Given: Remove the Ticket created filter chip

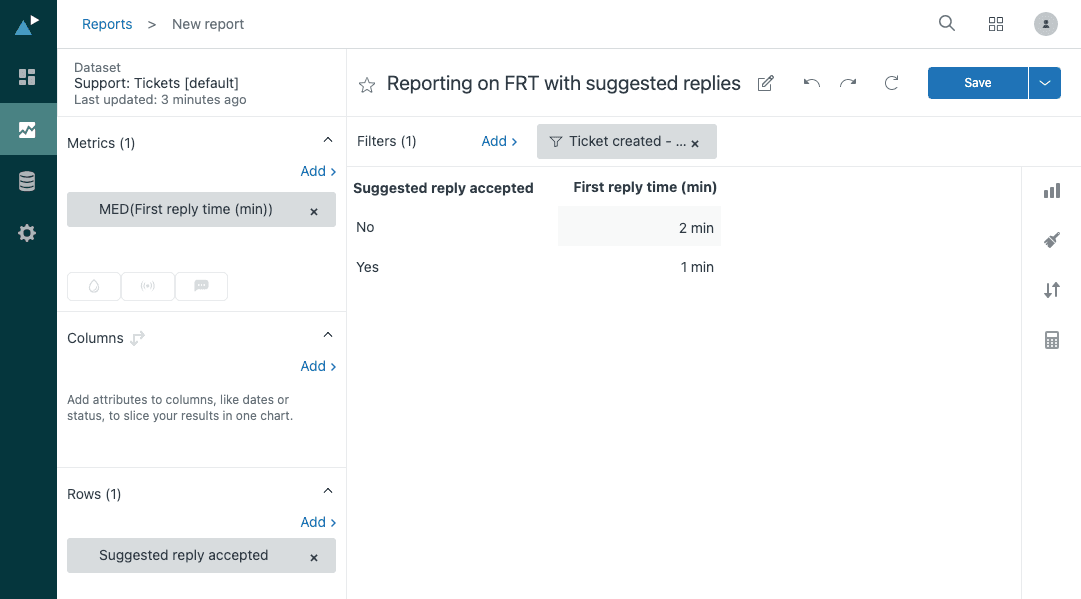Looking at the screenshot, I should (695, 143).
